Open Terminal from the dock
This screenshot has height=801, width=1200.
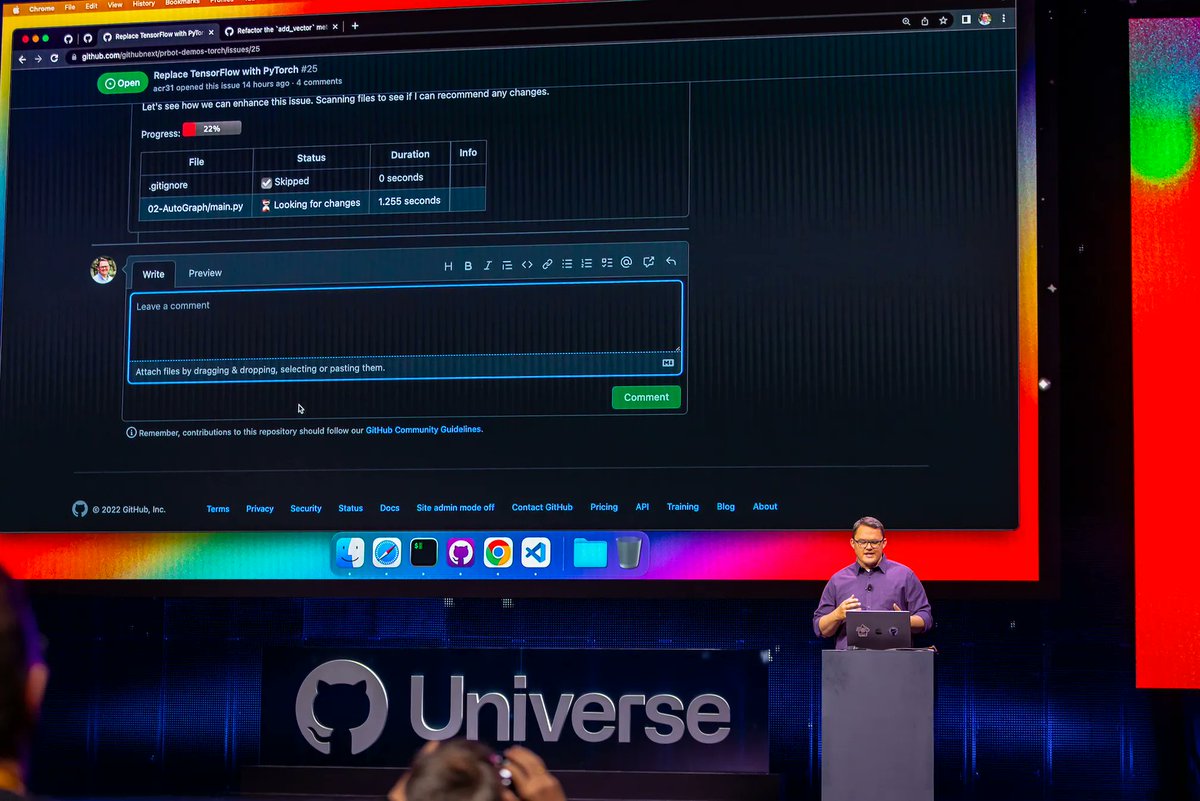pyautogui.click(x=424, y=552)
